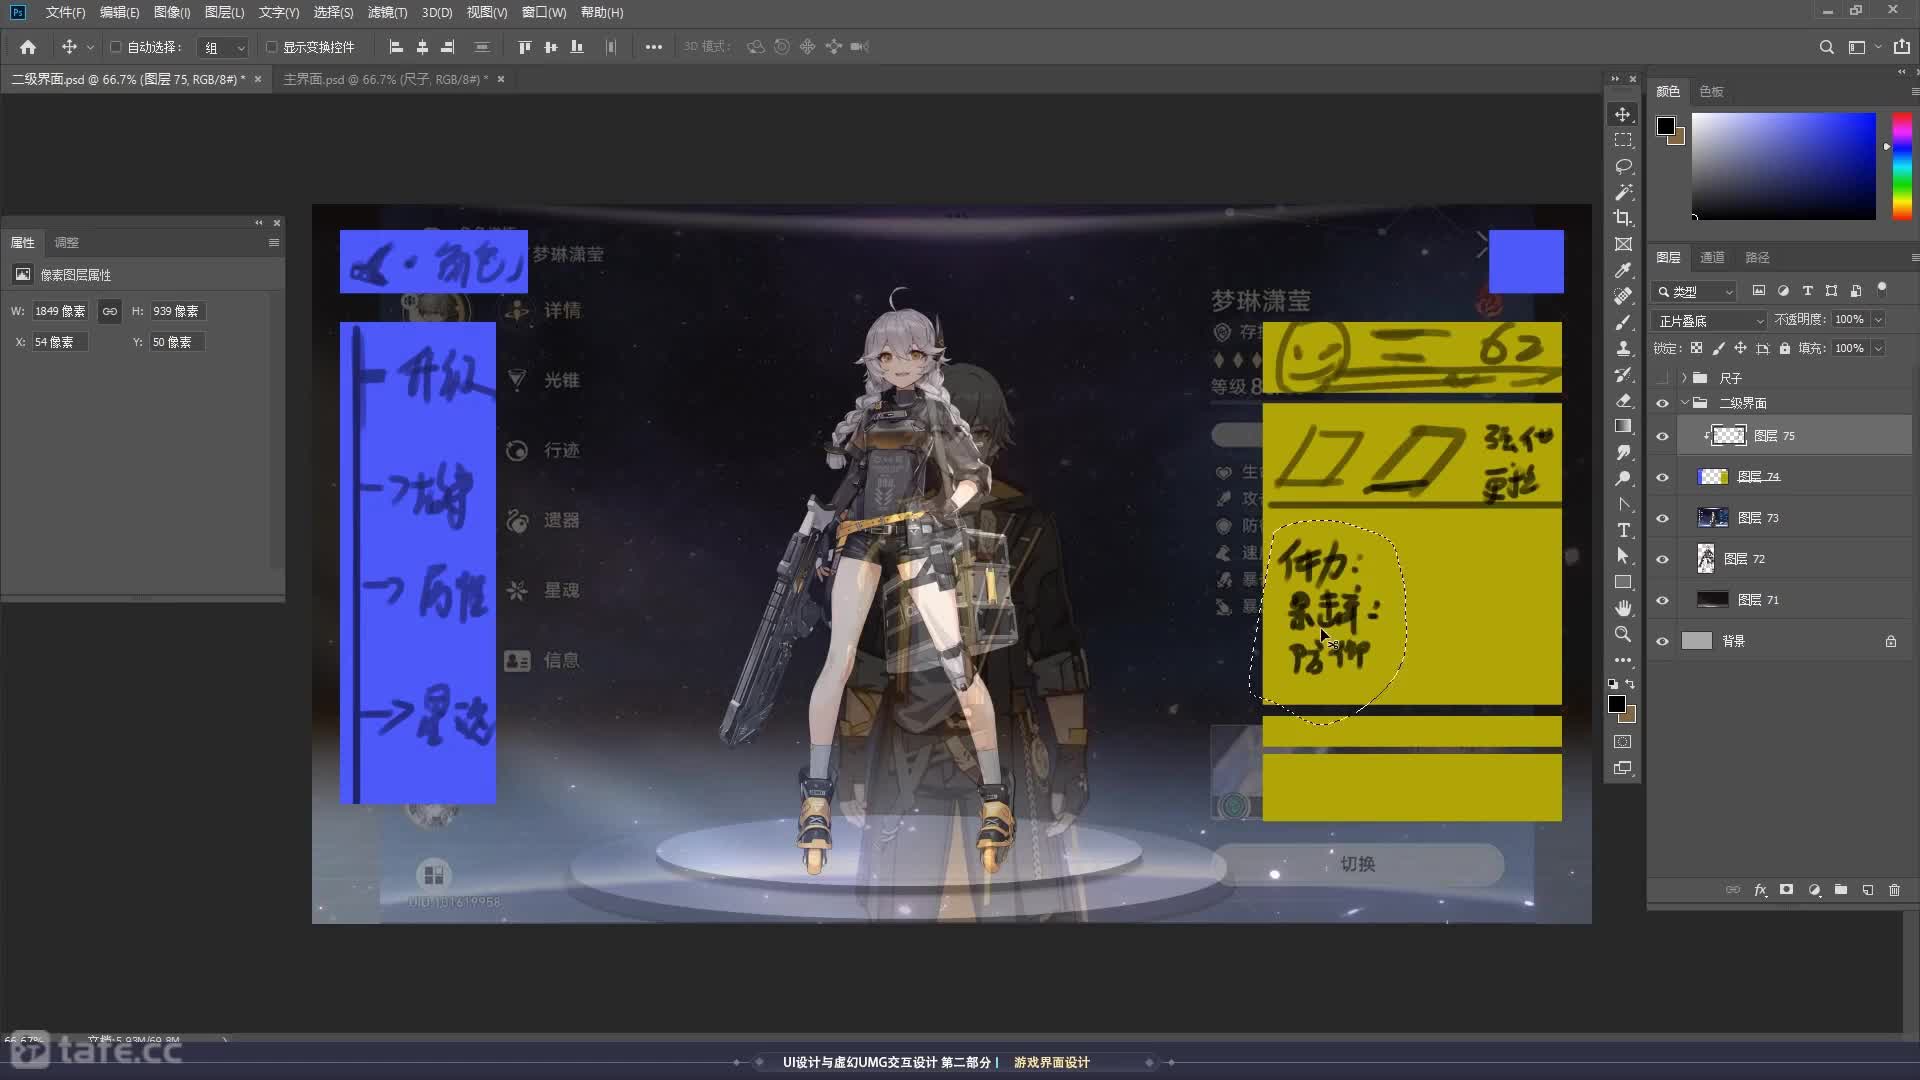Open the 滤镜(T) menu
1920x1080 pixels.
pyautogui.click(x=387, y=12)
